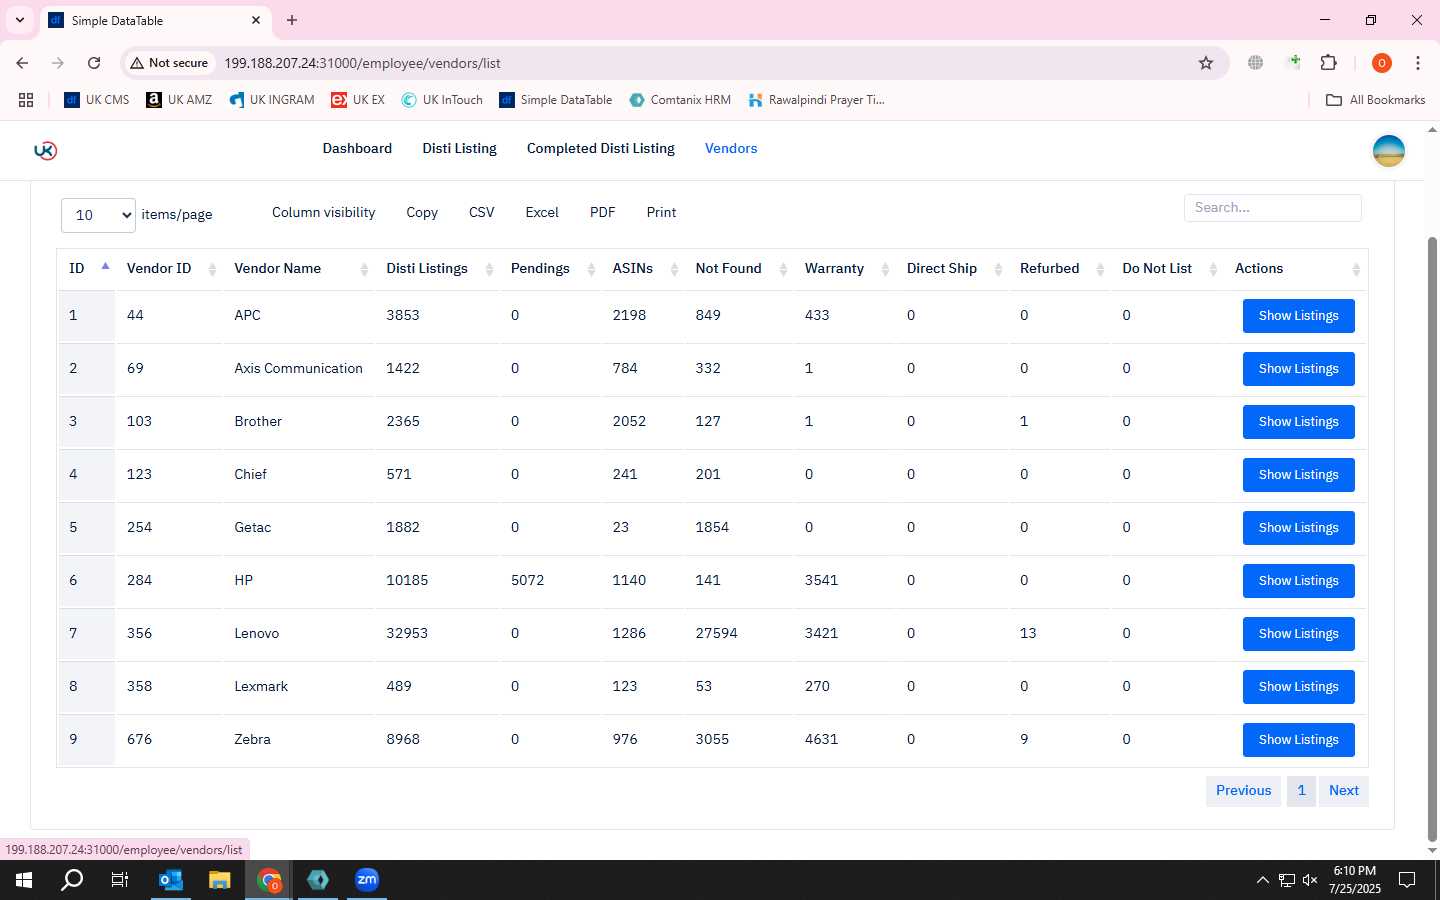Open the Chrome profile circle icon
Screen dimensions: 1440x900
[1382, 63]
